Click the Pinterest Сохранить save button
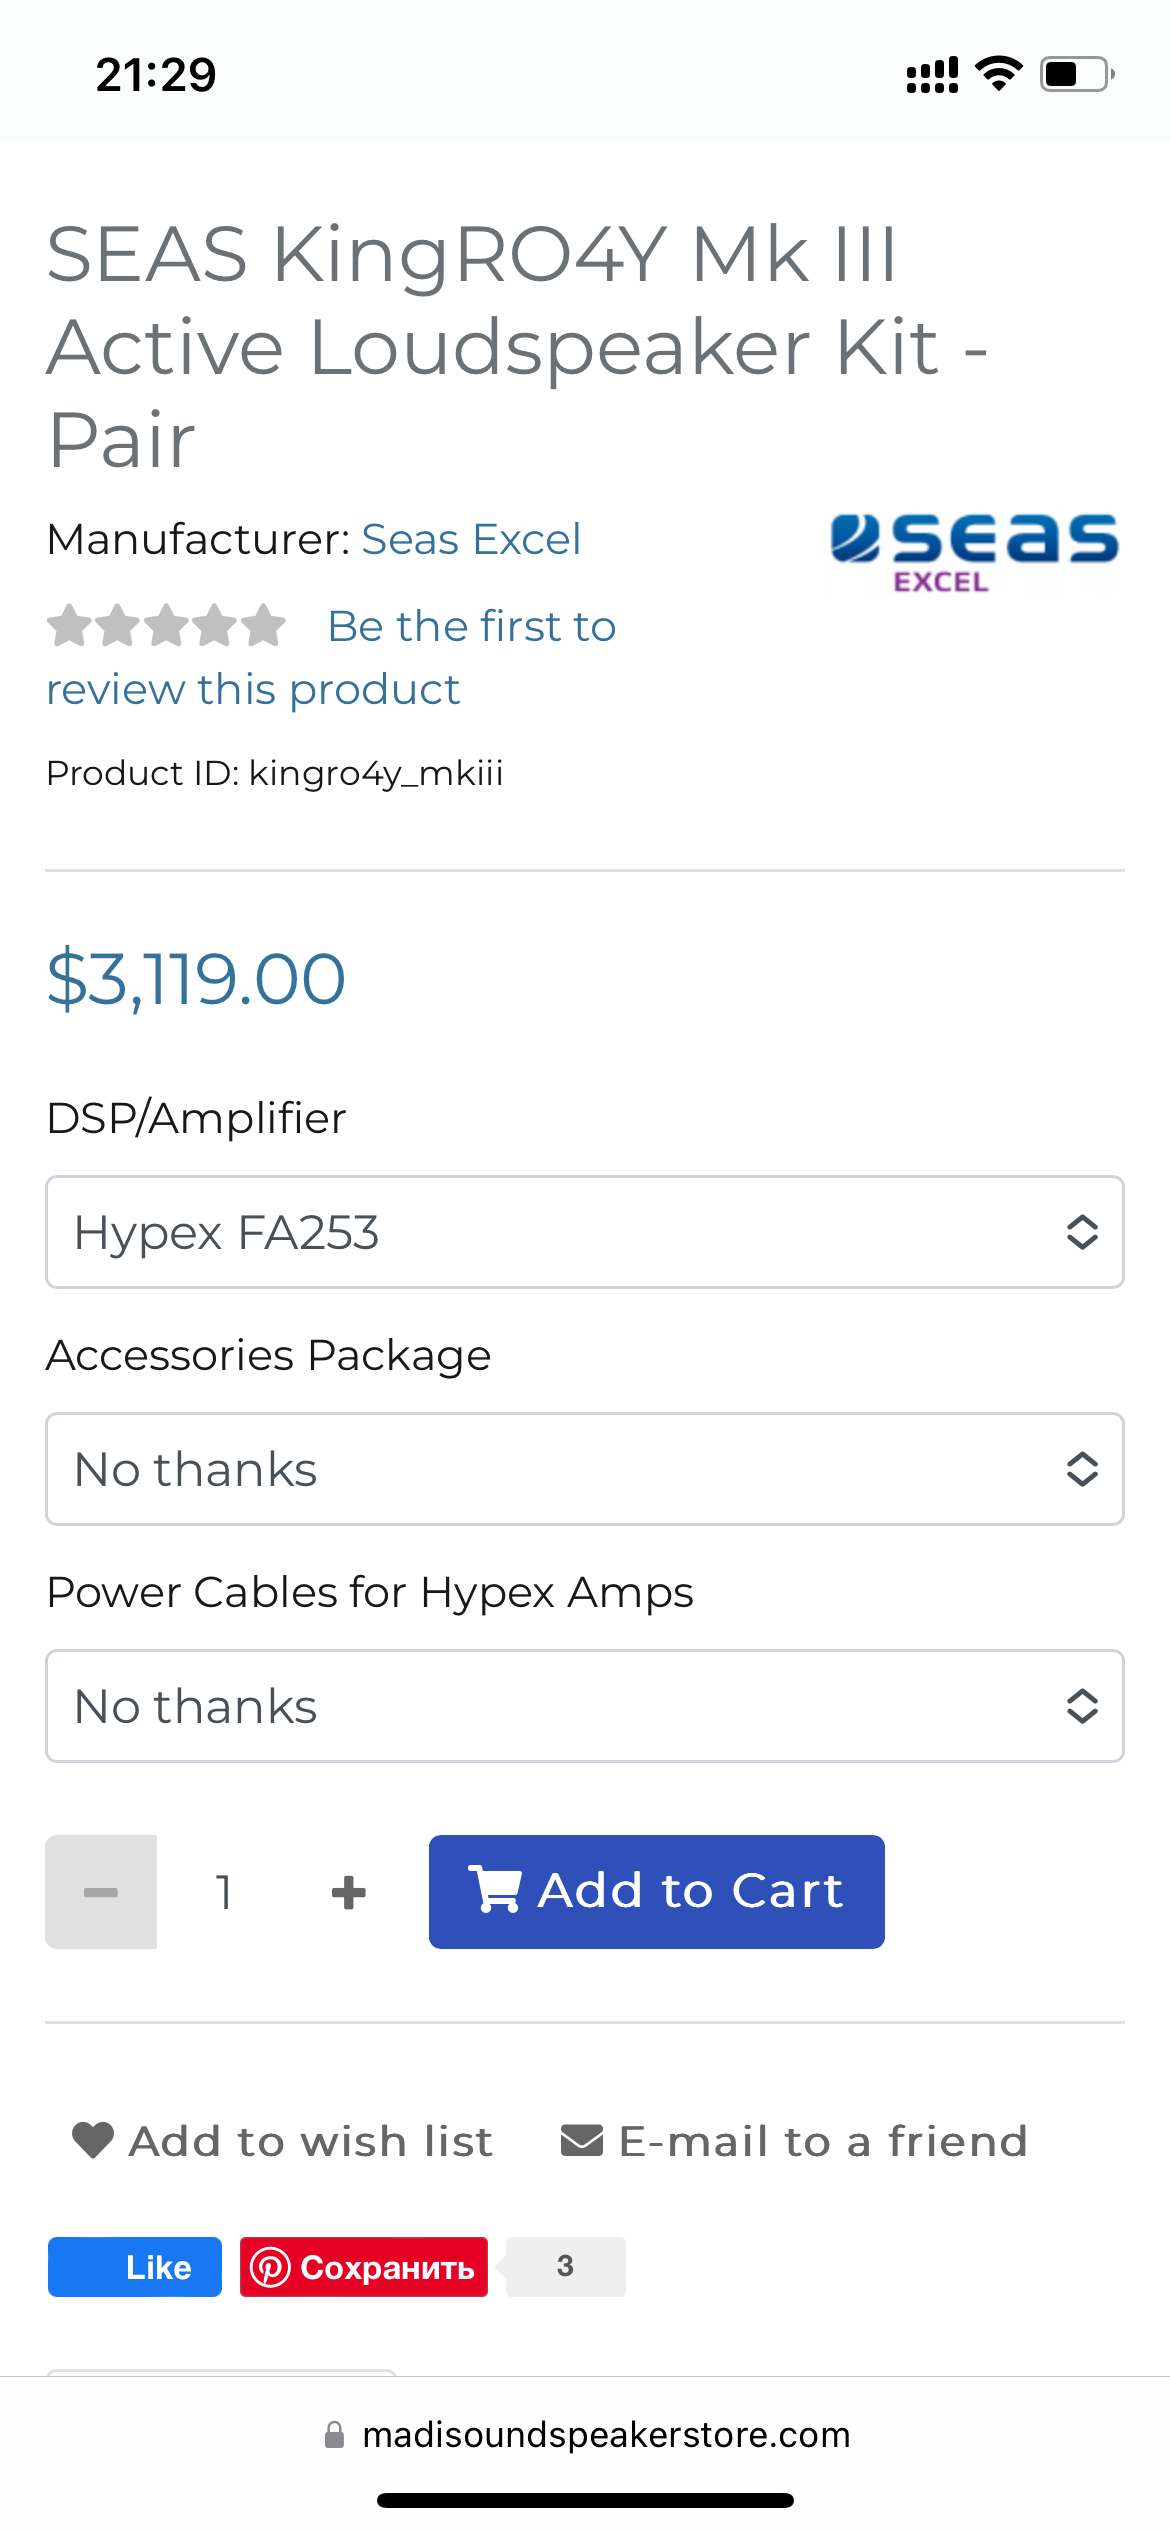1170x2532 pixels. (364, 2267)
